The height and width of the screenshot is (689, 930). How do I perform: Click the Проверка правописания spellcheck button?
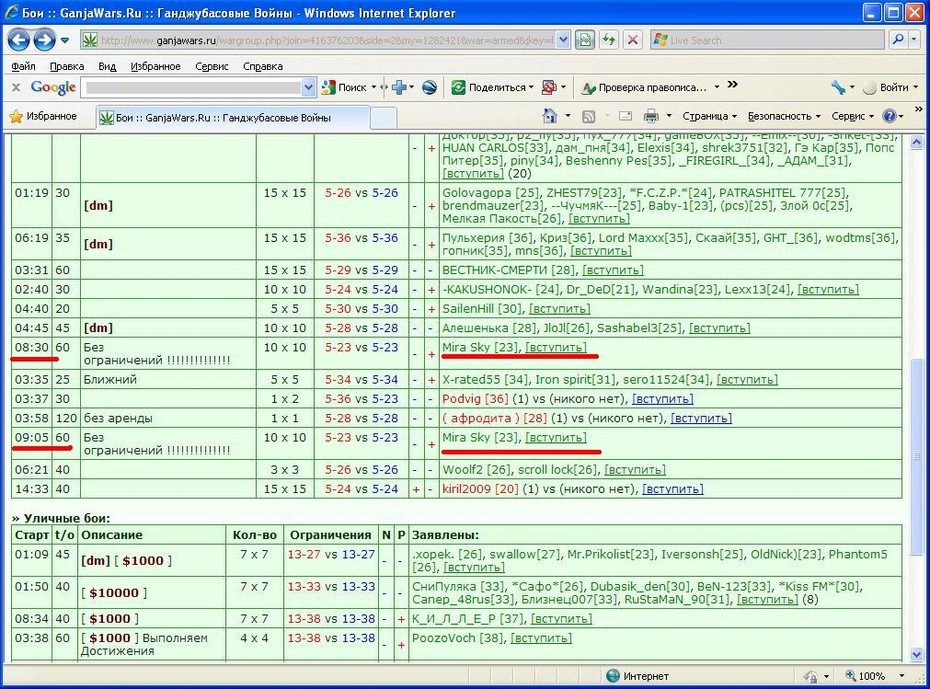pos(645,88)
